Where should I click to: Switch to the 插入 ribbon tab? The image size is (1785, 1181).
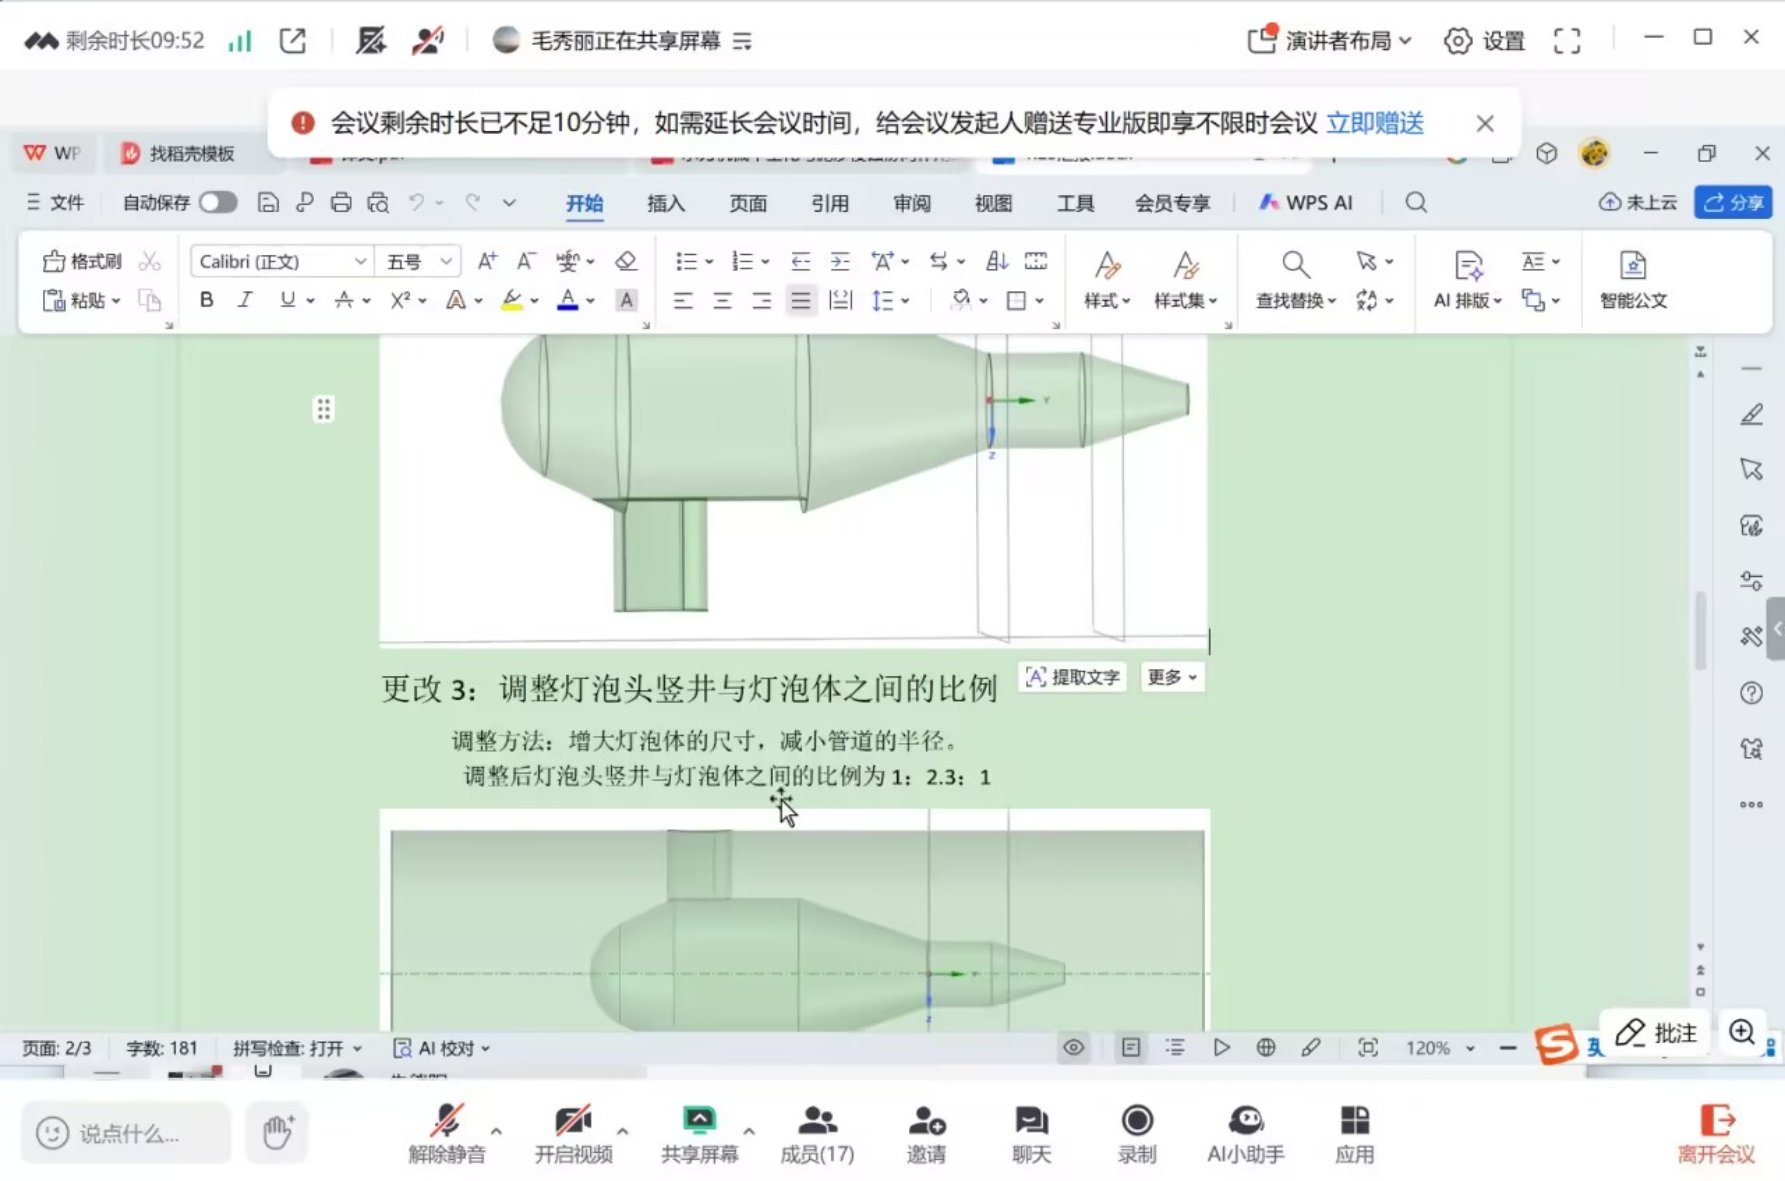point(665,203)
